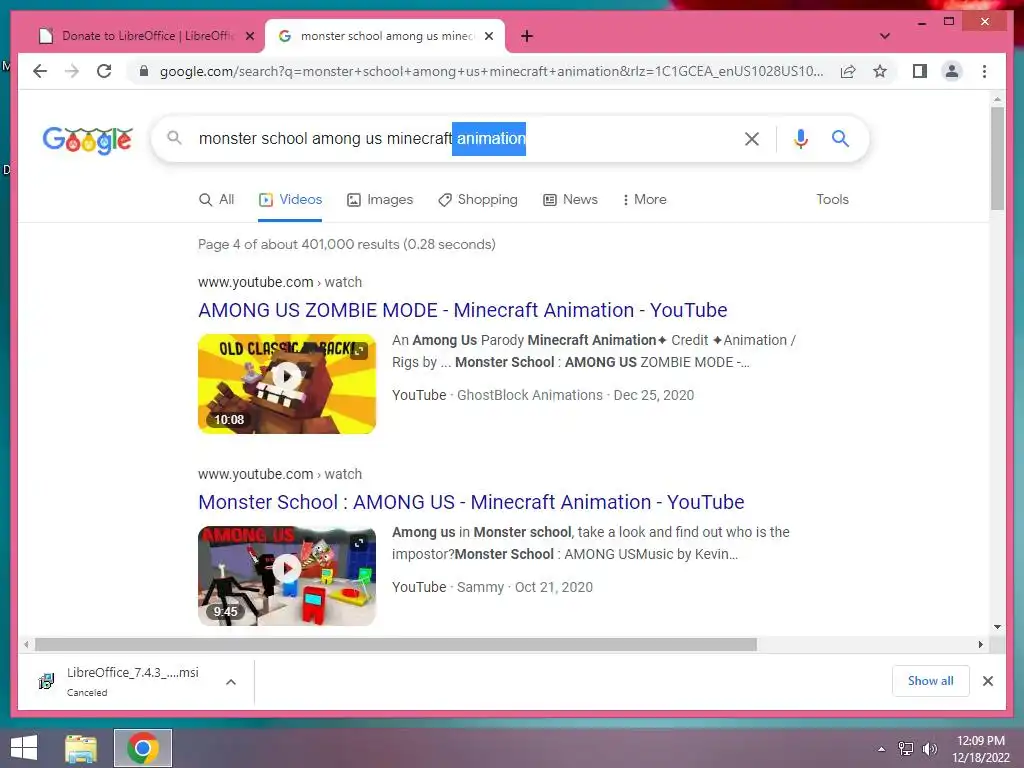
Task: Click the scroll right arrow
Action: click(980, 645)
